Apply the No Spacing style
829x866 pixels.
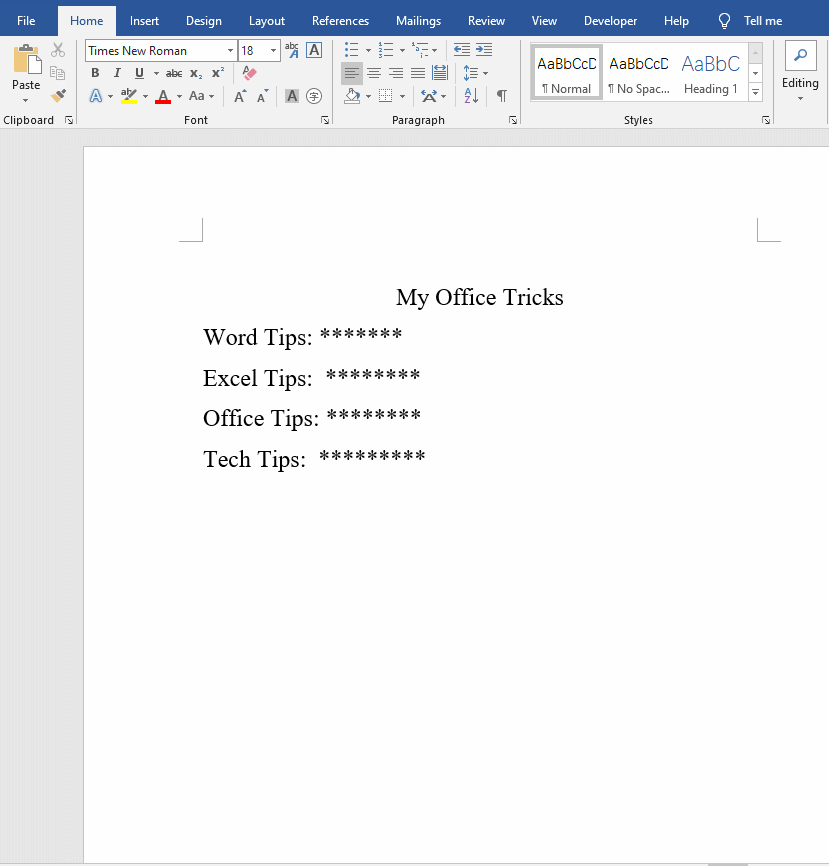pyautogui.click(x=639, y=72)
